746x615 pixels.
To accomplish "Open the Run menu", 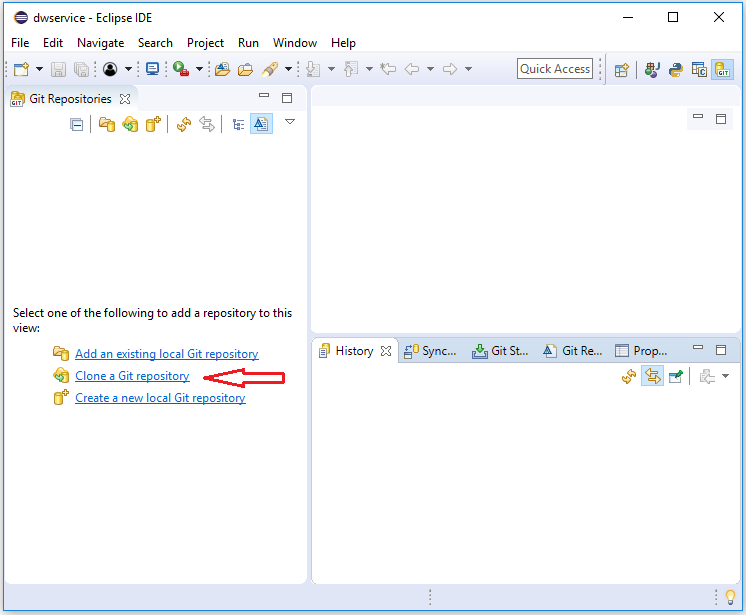I will (x=248, y=43).
